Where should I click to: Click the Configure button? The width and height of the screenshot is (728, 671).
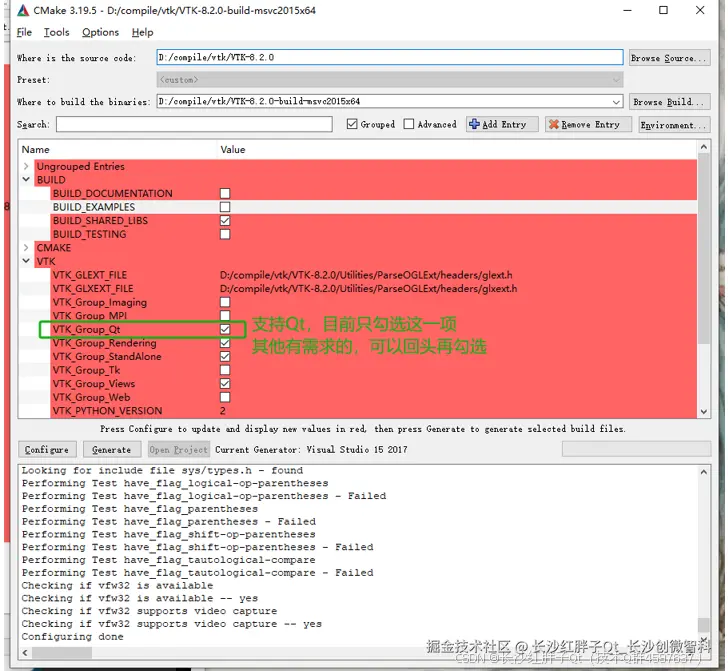pyautogui.click(x=46, y=450)
